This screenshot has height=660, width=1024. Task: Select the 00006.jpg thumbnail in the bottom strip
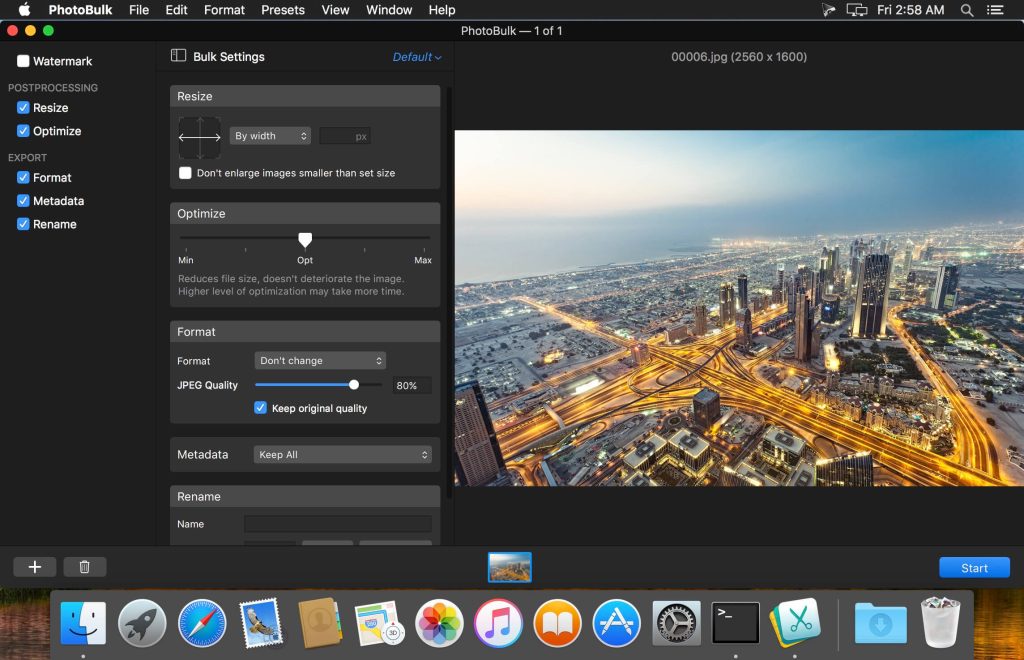coord(510,567)
